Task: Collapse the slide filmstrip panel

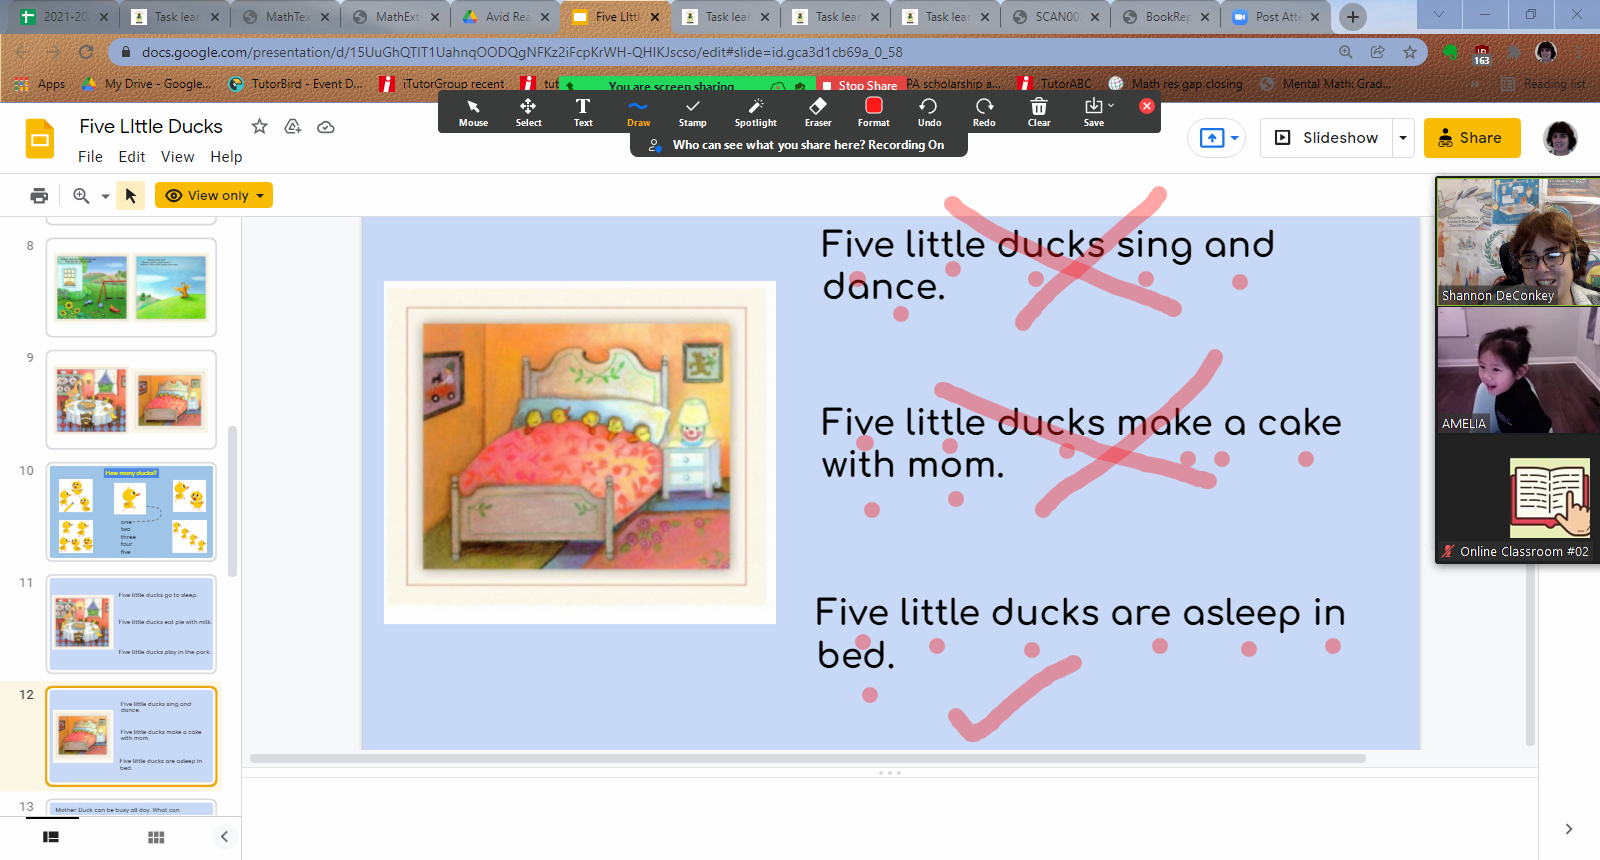Action: (224, 837)
